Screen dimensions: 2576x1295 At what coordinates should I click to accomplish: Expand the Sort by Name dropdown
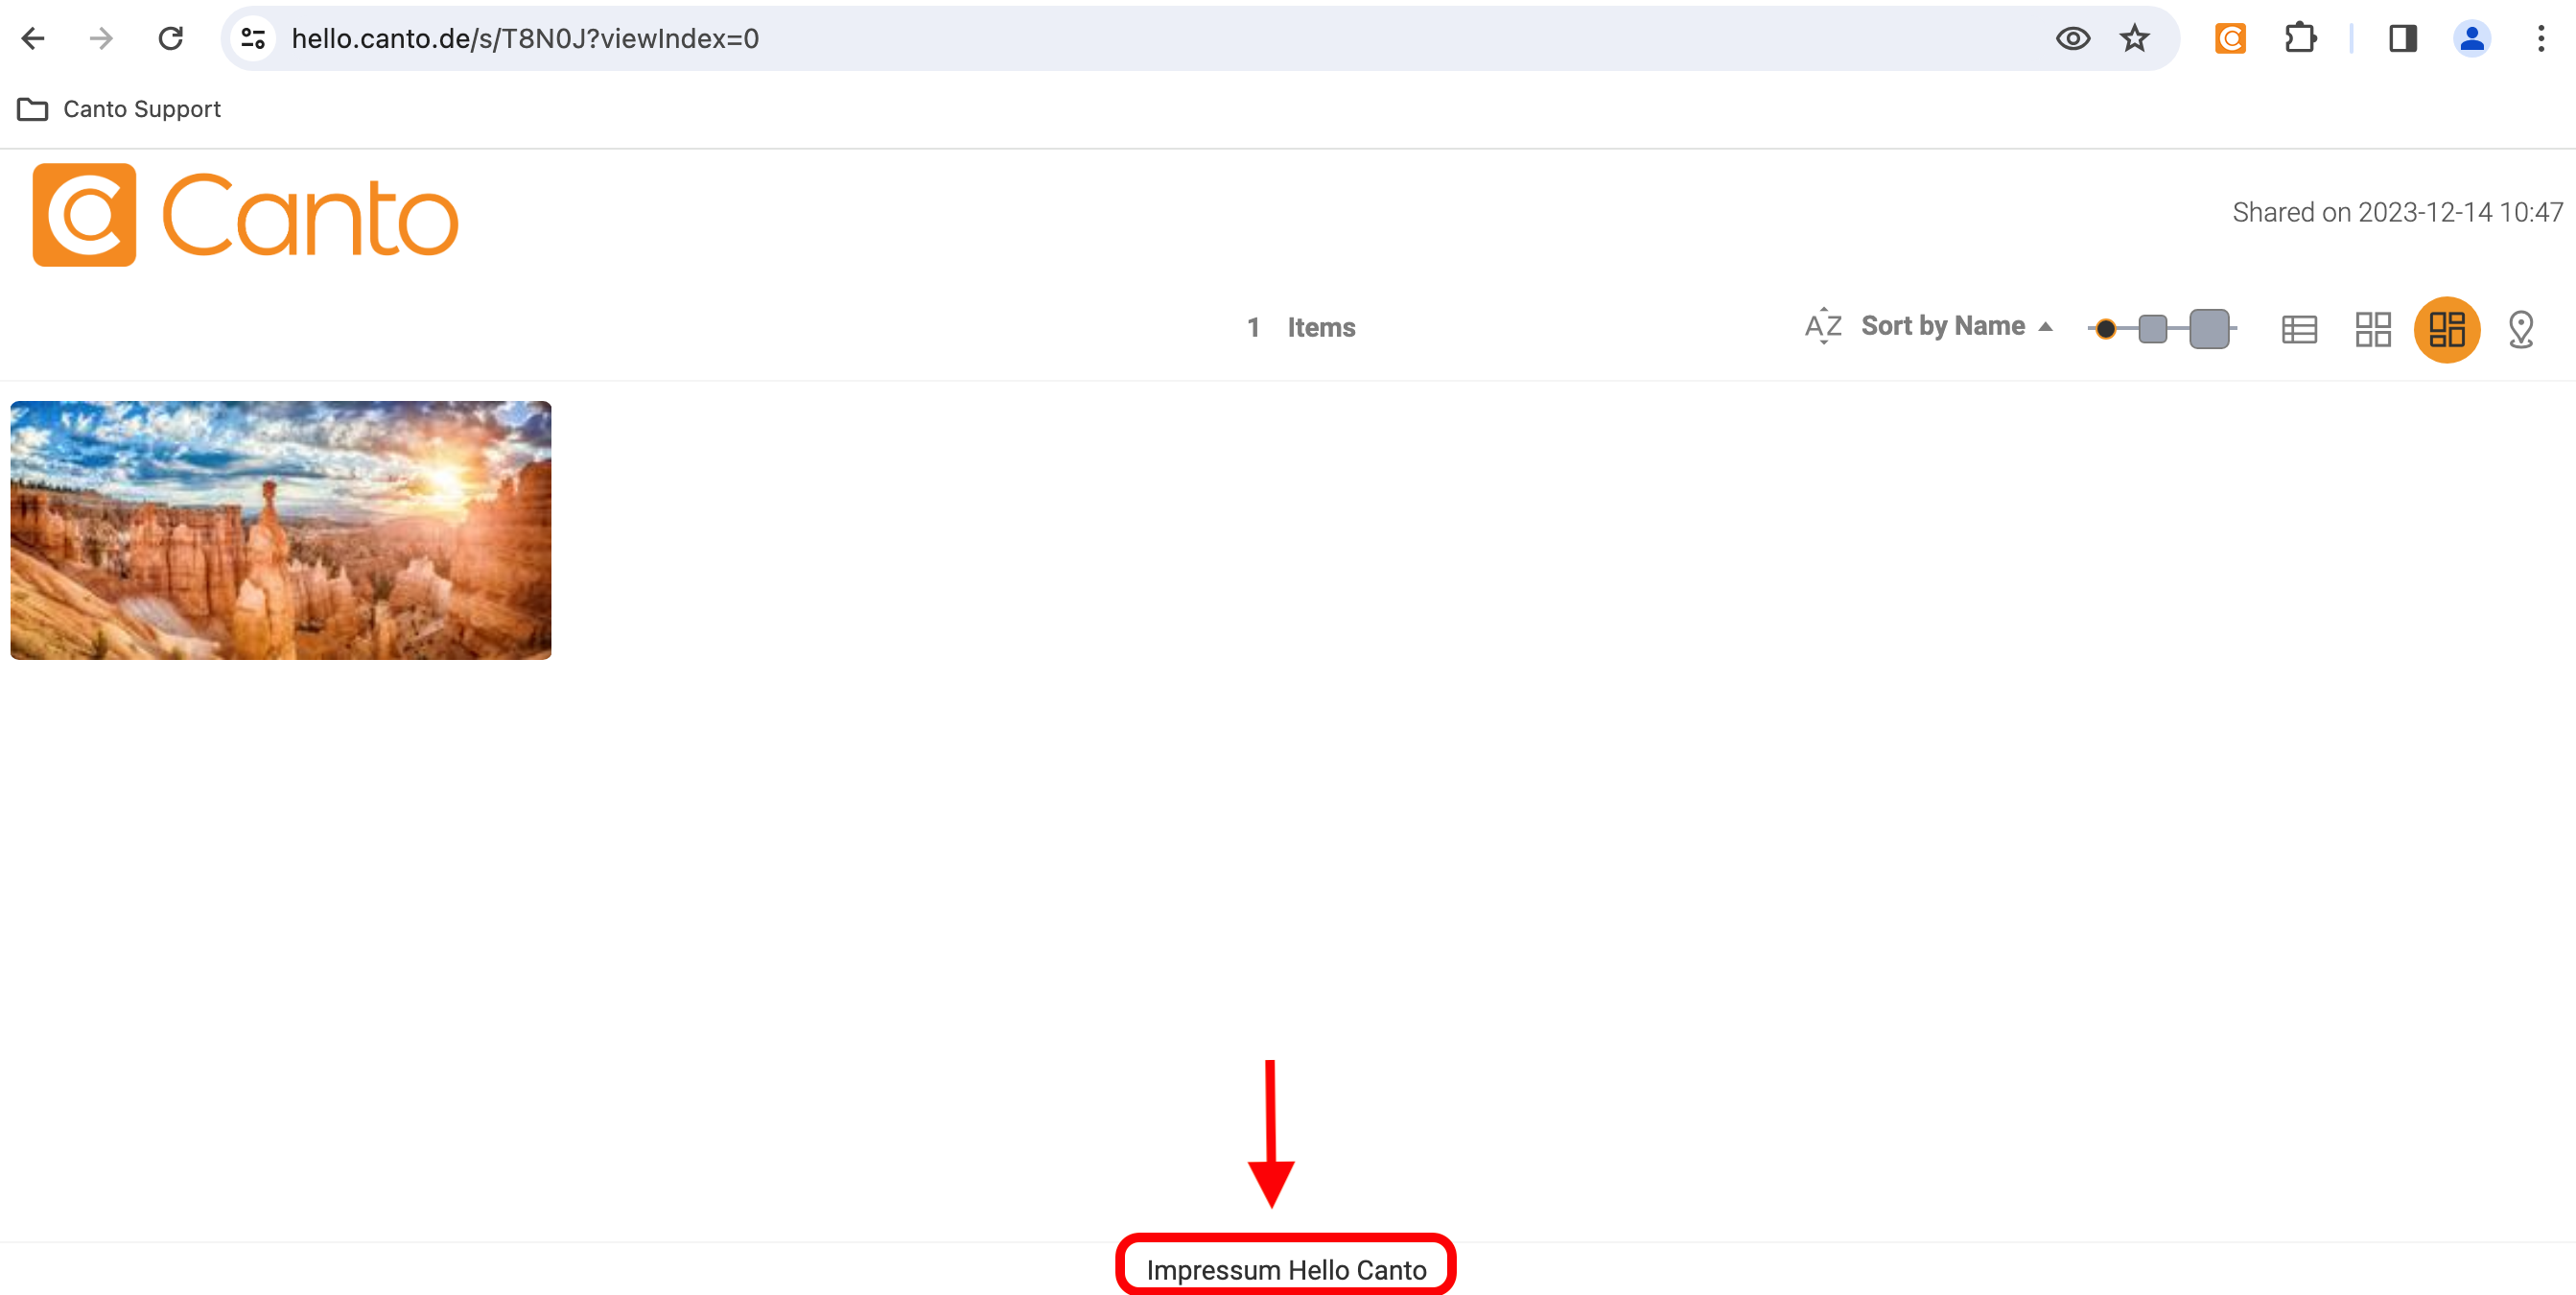[x=1957, y=326]
